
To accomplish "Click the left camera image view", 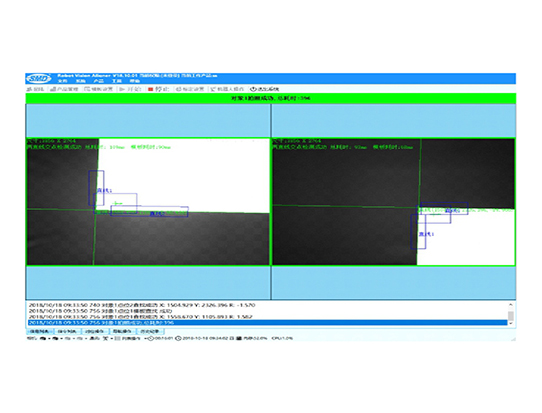I will (x=148, y=202).
